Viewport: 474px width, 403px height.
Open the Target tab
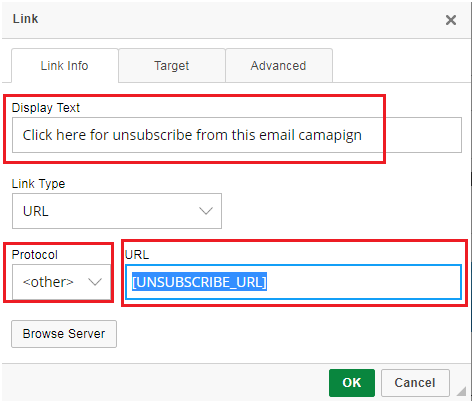[x=172, y=66]
